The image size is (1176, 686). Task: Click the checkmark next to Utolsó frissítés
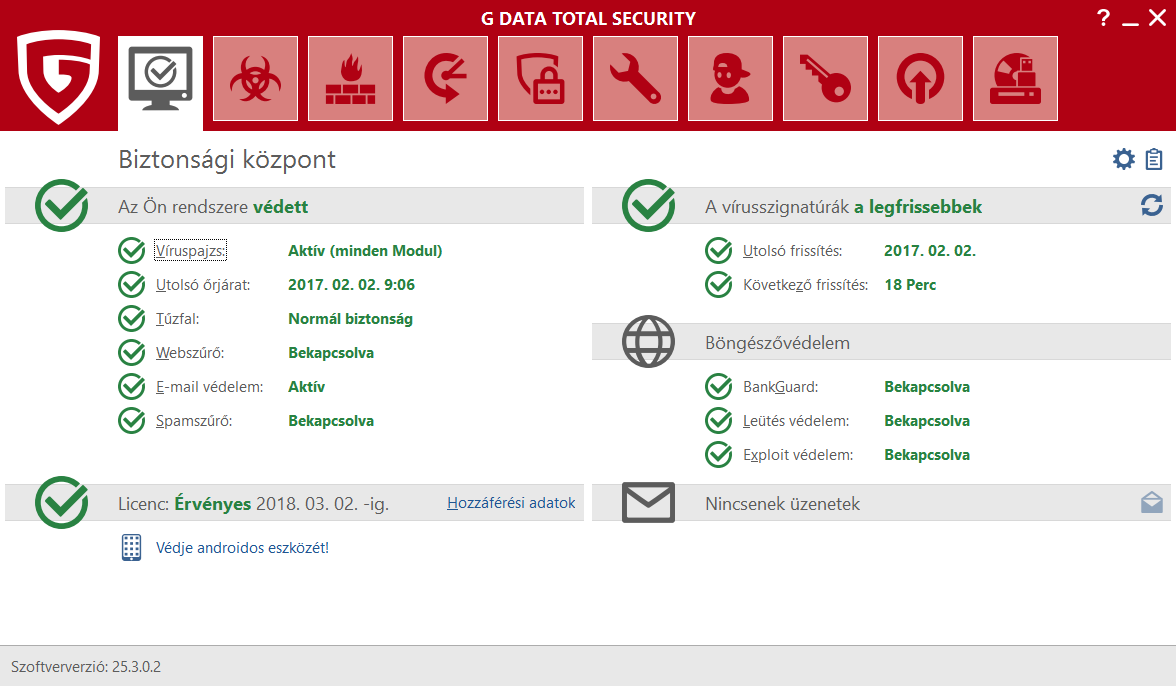coord(719,250)
